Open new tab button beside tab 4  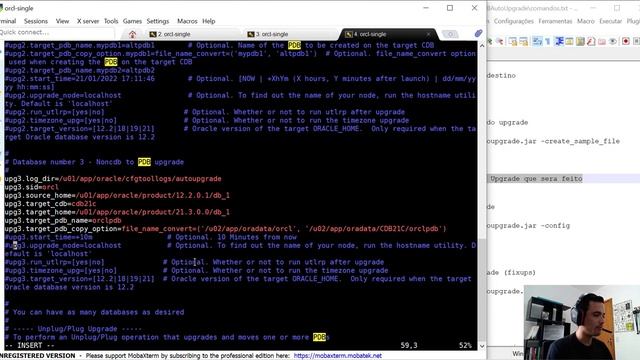click(450, 34)
